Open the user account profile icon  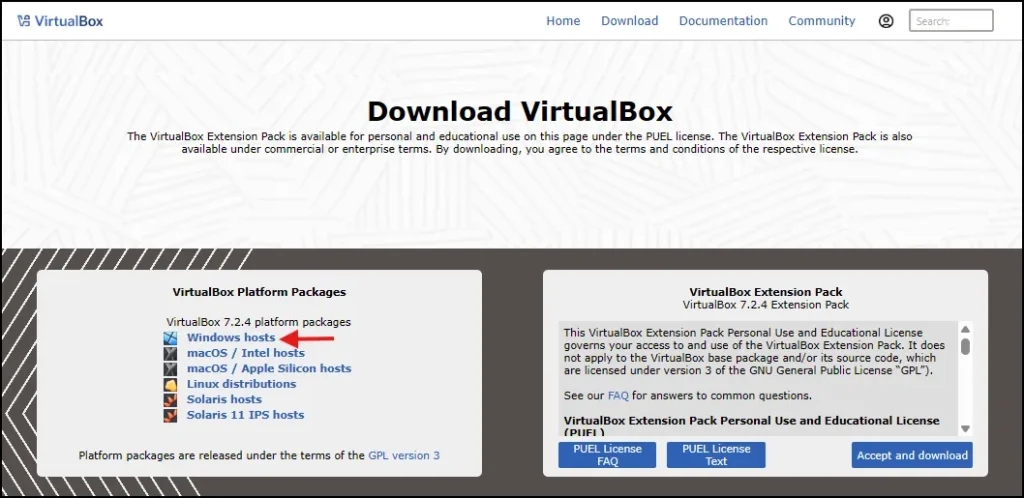point(886,21)
